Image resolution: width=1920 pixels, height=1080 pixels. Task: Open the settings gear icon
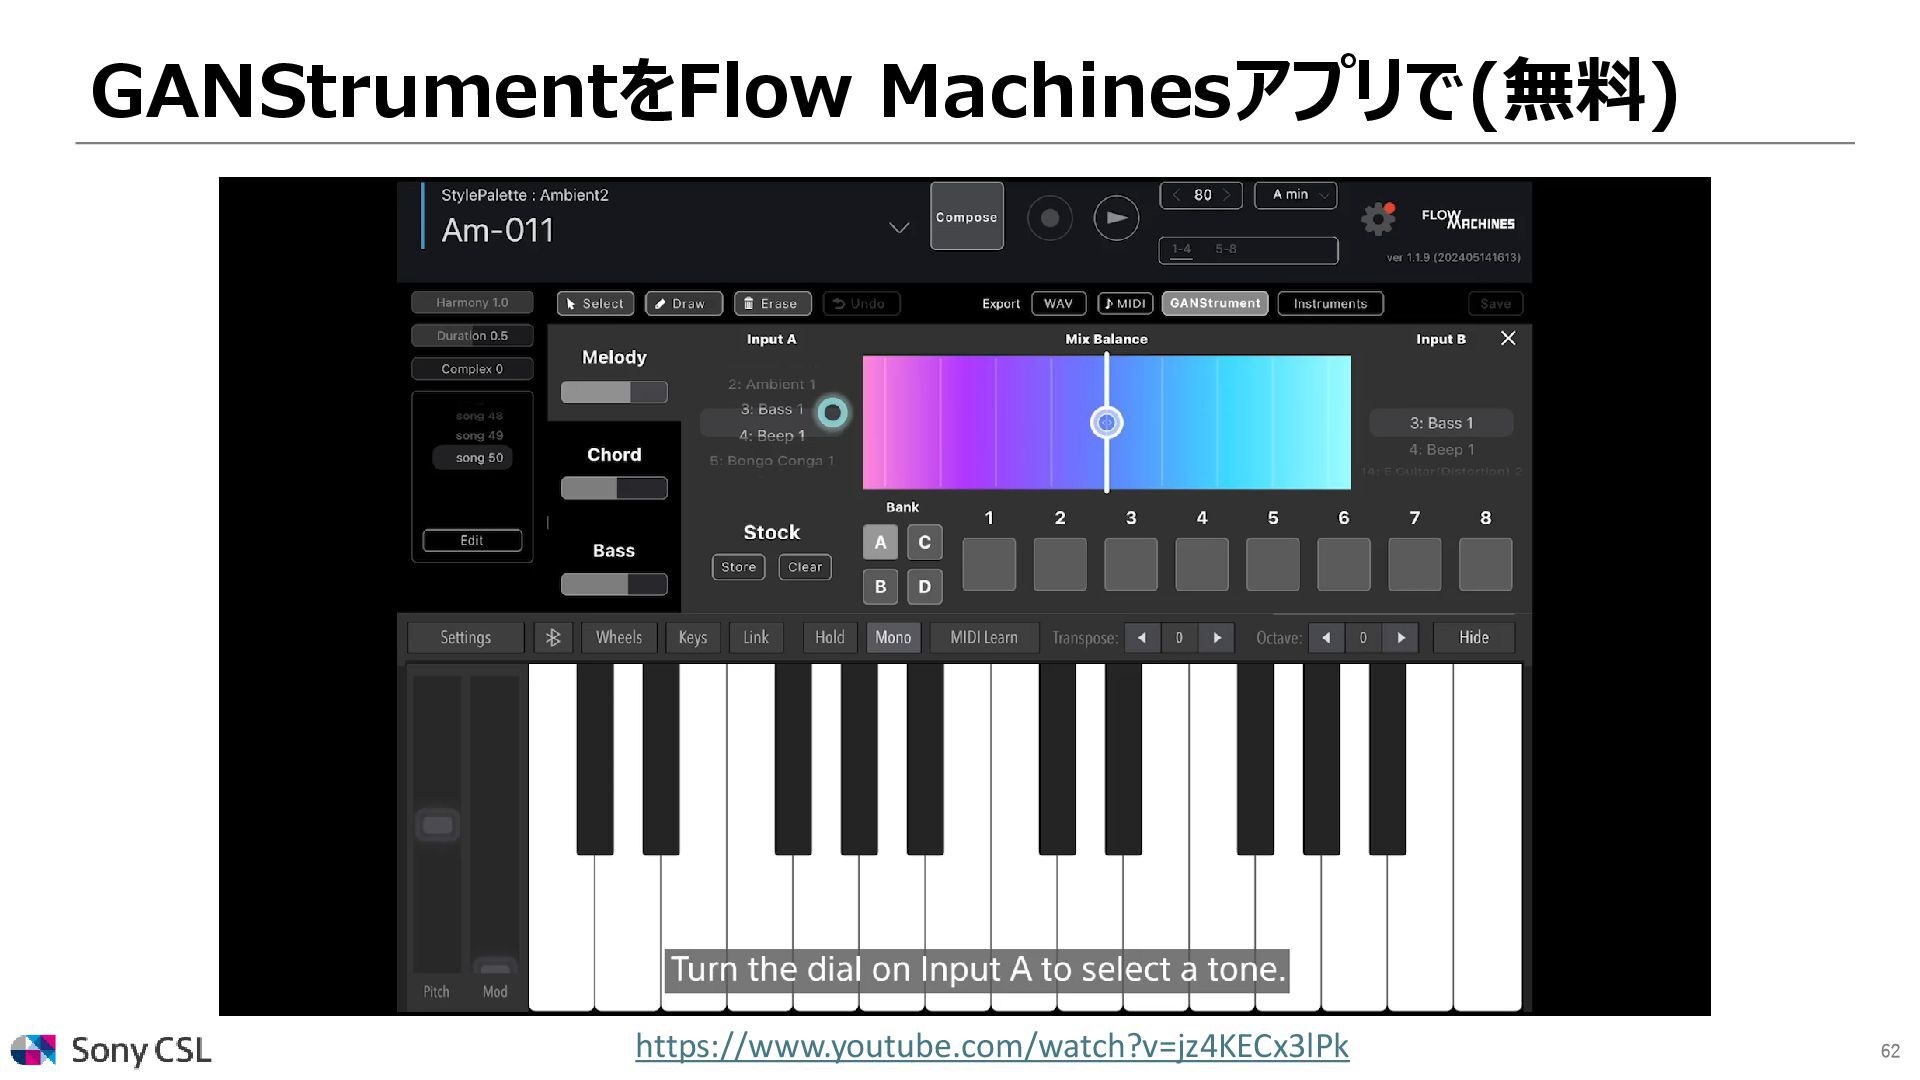coord(1378,218)
